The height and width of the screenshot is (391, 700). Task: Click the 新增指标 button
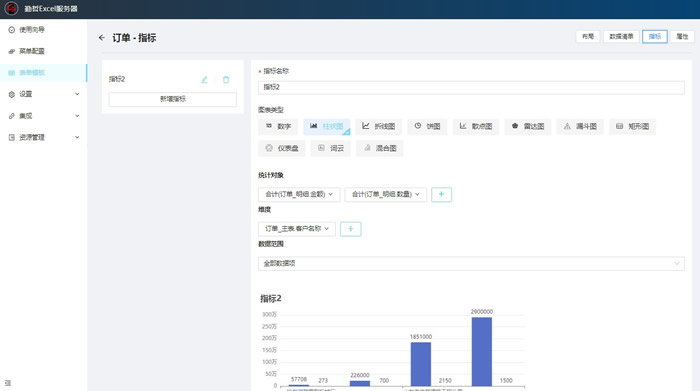click(x=173, y=99)
